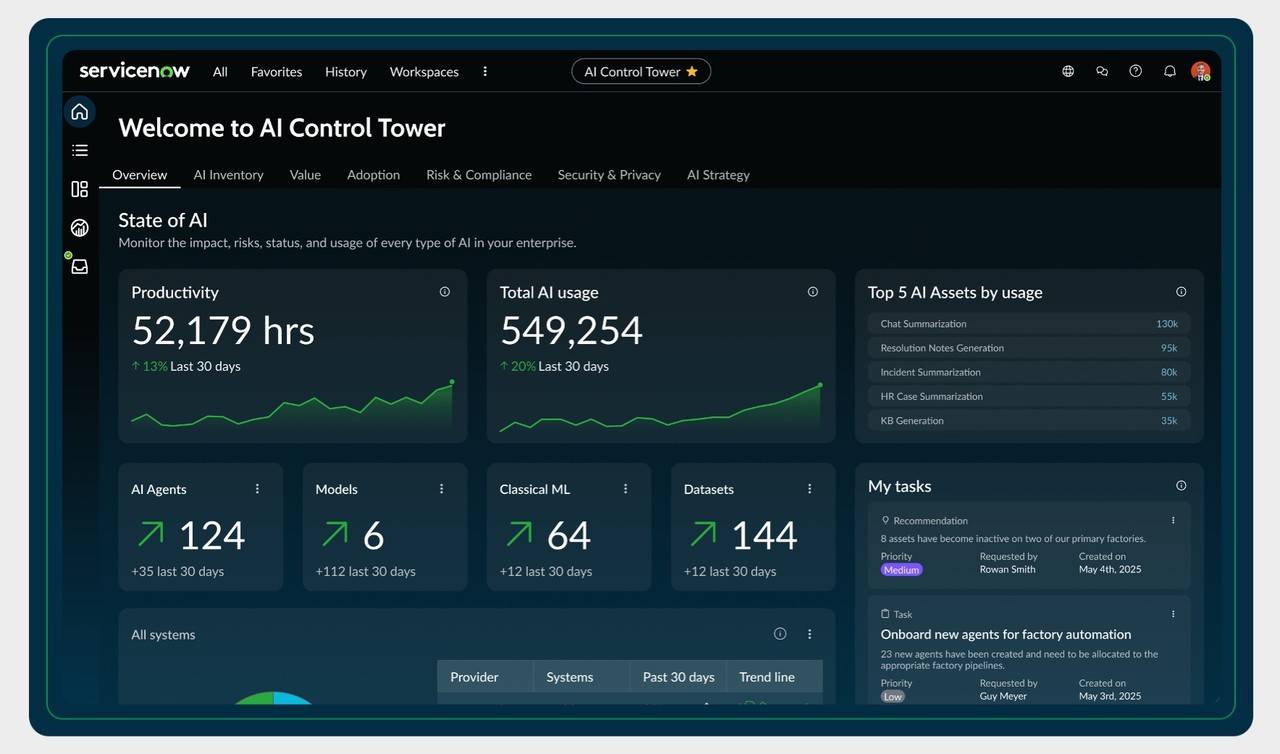Open the list view sidebar icon
This screenshot has height=754, width=1280.
(x=80, y=151)
